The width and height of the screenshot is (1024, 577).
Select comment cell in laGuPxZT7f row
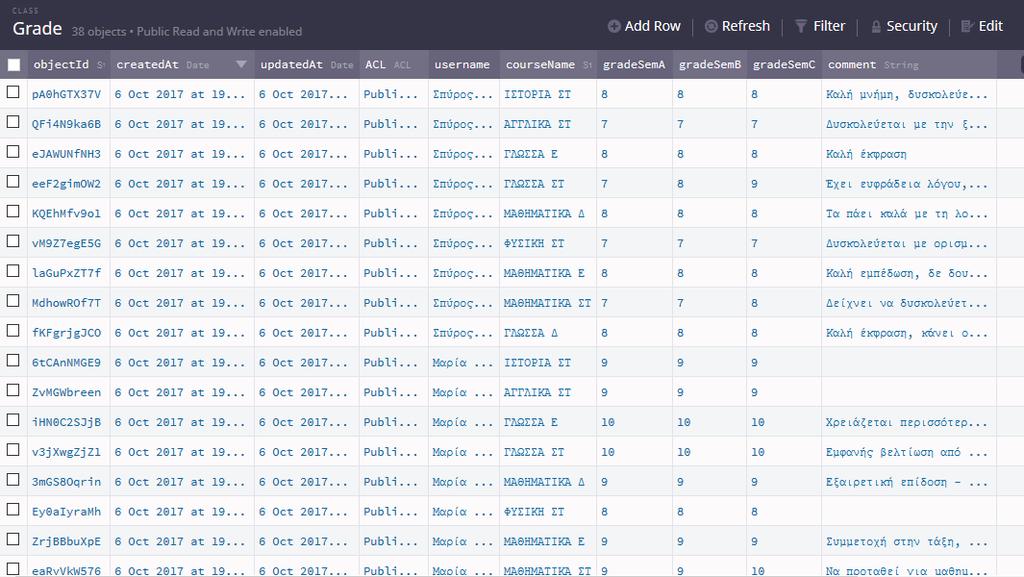[x=909, y=273]
